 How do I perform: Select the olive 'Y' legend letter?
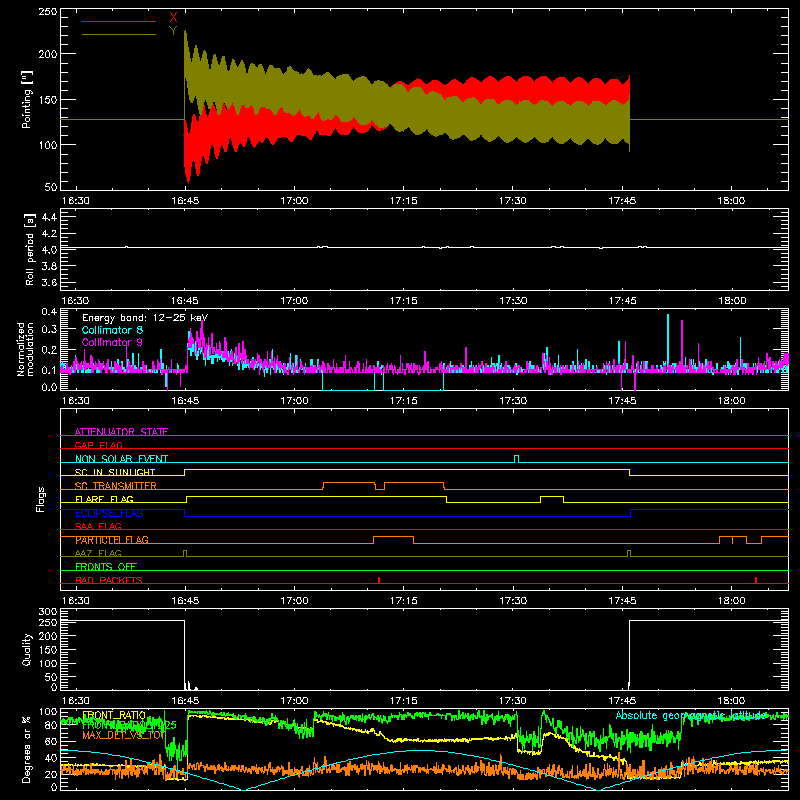point(173,31)
